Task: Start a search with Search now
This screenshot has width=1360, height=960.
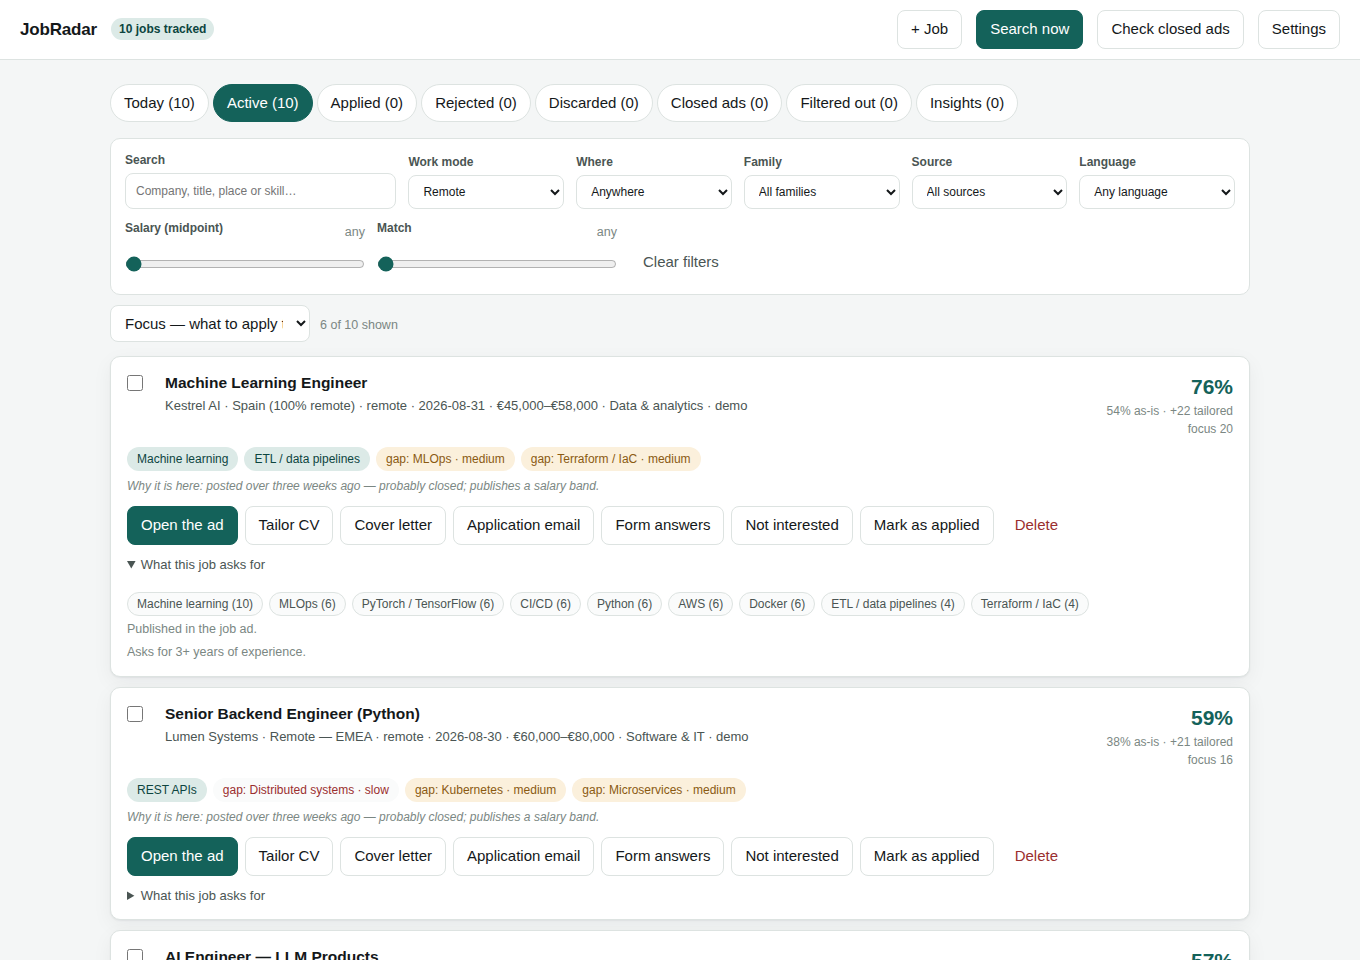Action: click(1029, 29)
